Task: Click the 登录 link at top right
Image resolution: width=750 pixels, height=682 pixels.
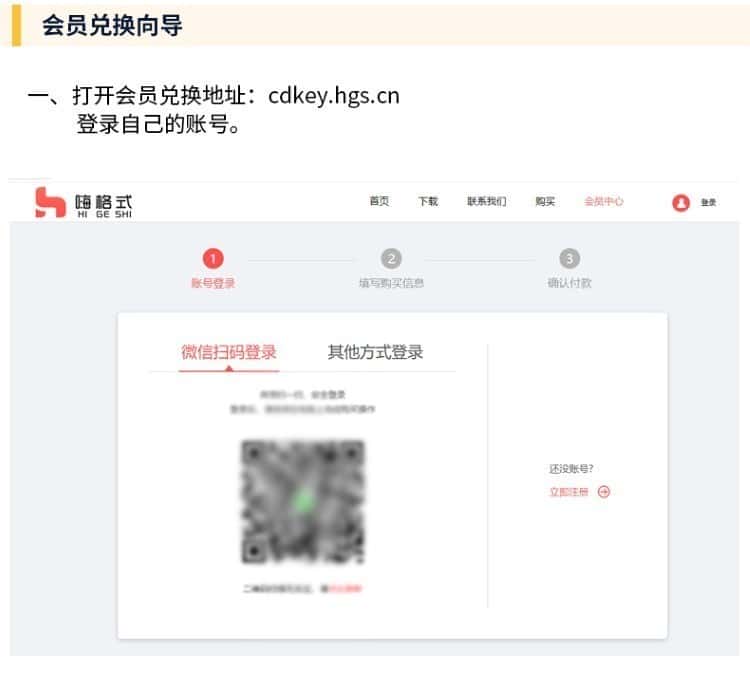Action: (x=708, y=203)
